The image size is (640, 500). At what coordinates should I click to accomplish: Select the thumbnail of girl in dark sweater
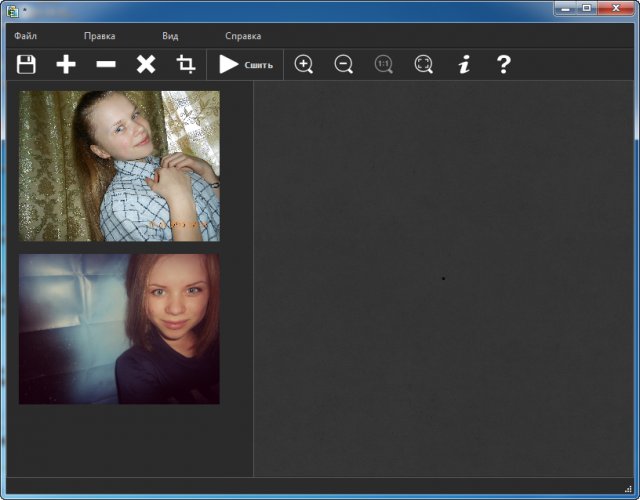pyautogui.click(x=119, y=329)
